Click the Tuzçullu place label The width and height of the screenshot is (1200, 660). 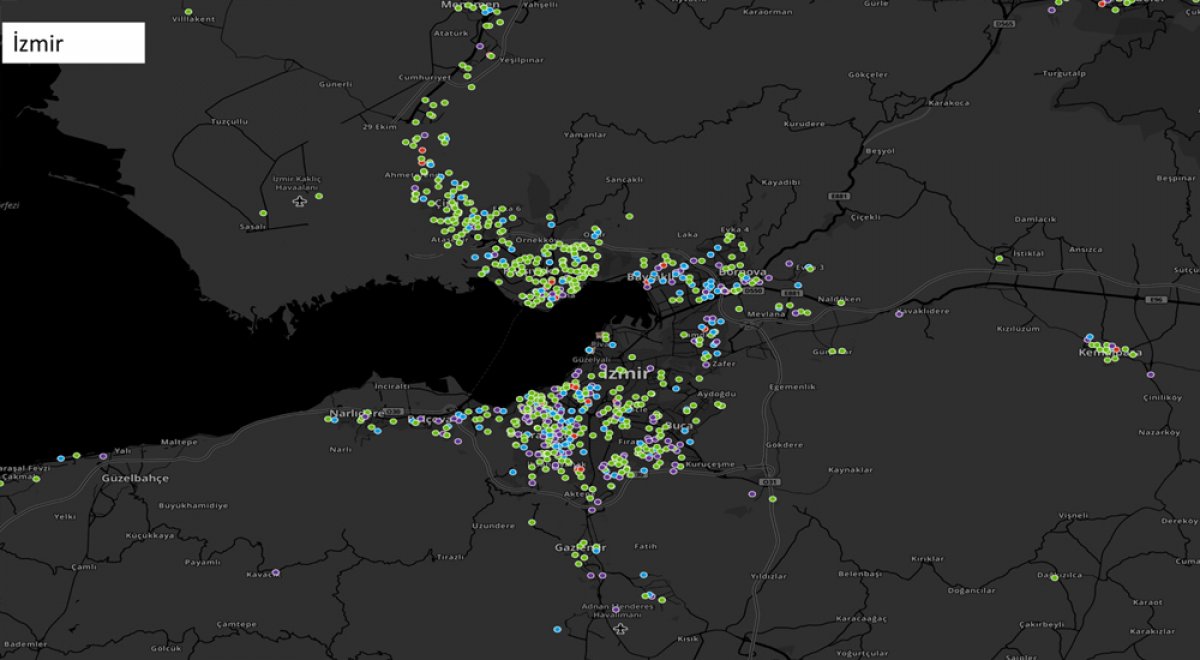coord(230,121)
